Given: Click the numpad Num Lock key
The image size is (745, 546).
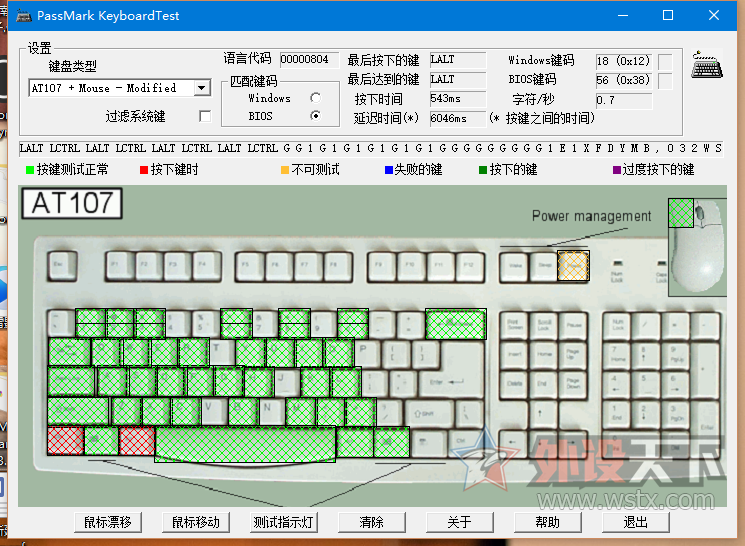Looking at the screenshot, I should point(618,325).
